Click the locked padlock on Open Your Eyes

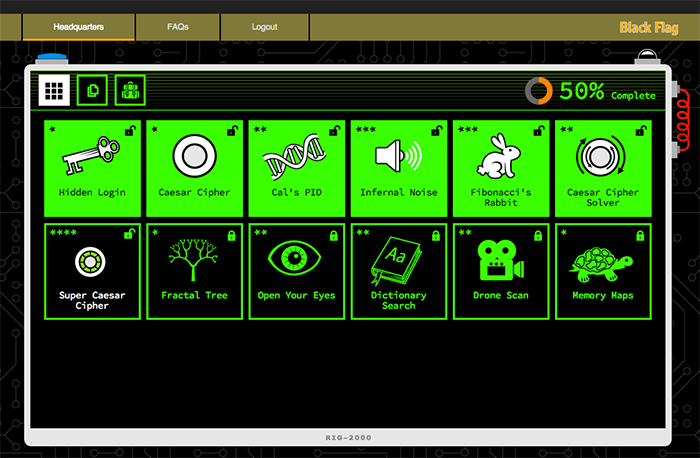333,235
